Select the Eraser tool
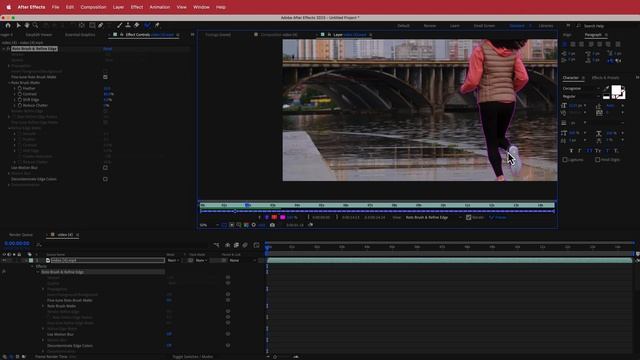Image resolution: width=640 pixels, height=360 pixels. pyautogui.click(x=137, y=25)
